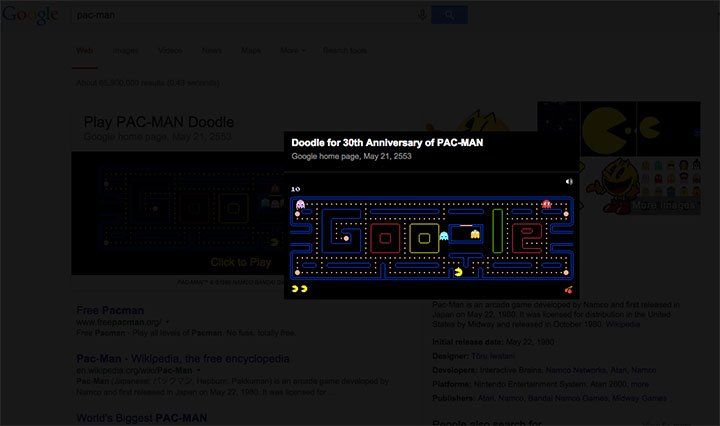Click the orange ghost inside the ghost house
This screenshot has width=720, height=426.
475,235
